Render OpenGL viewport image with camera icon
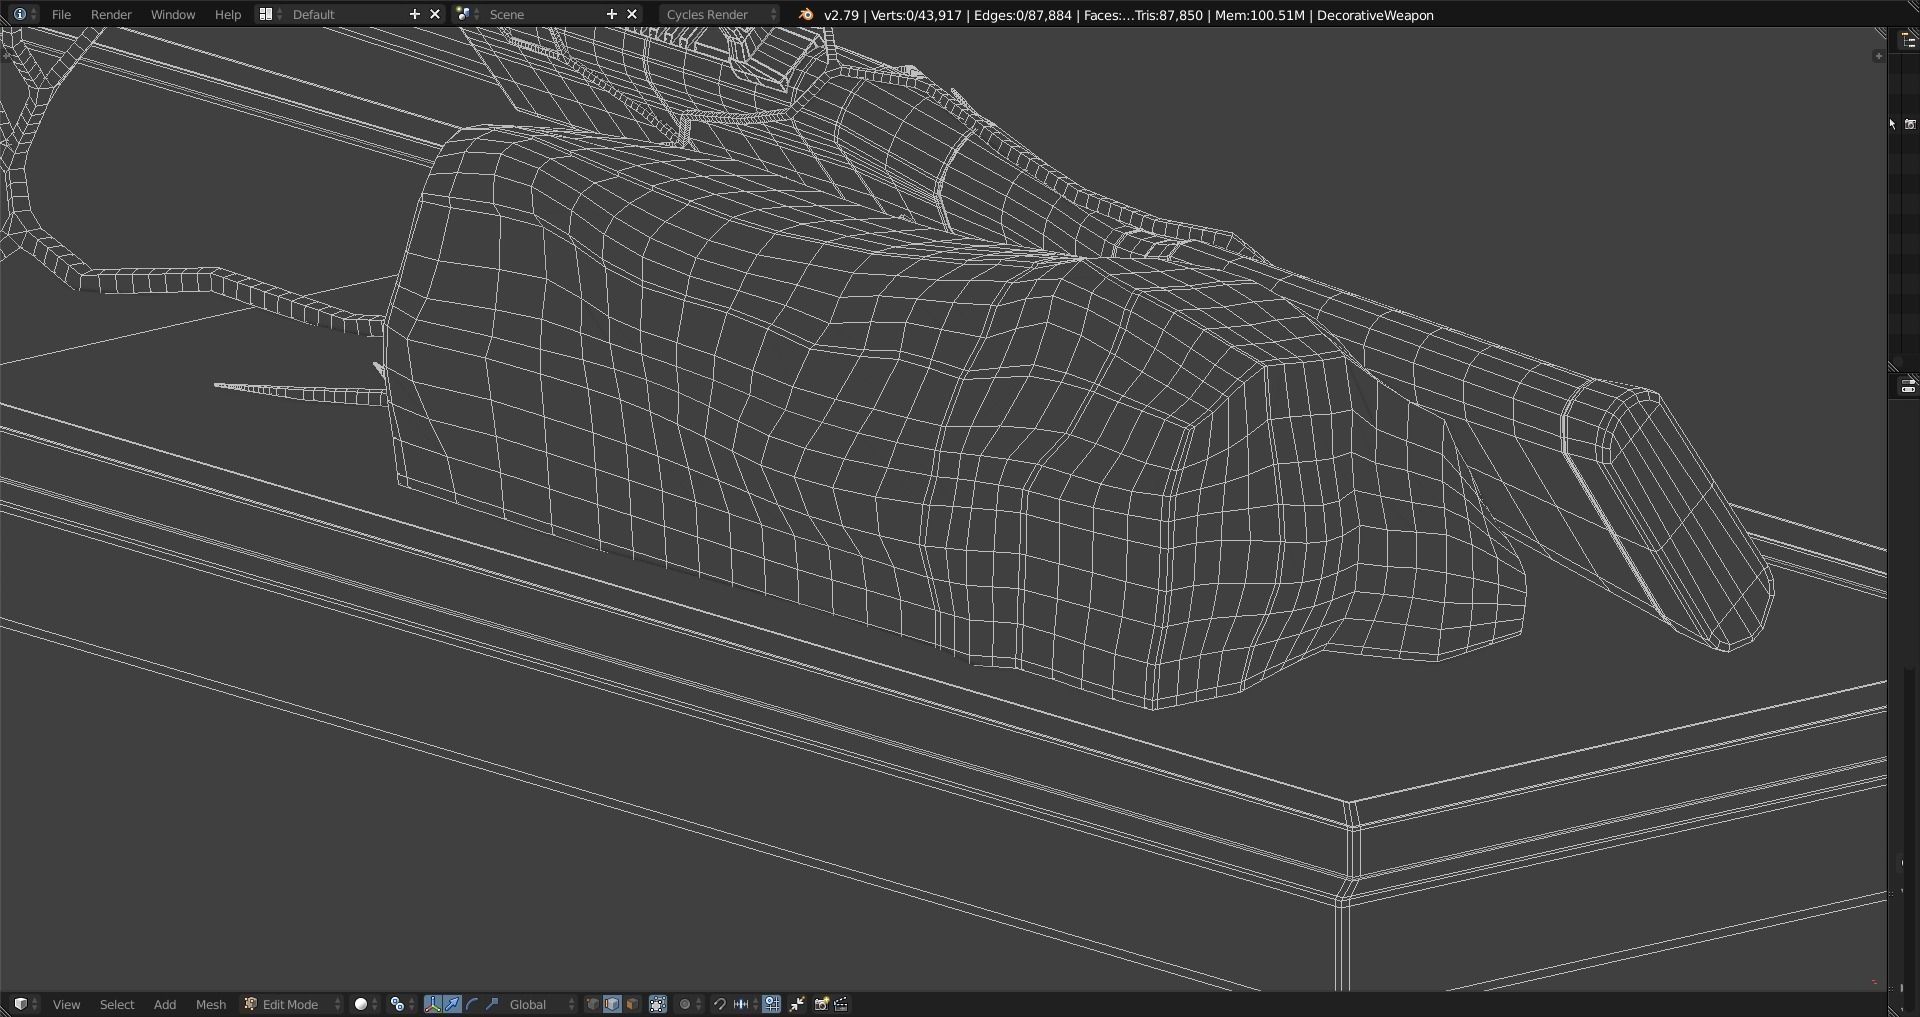 pyautogui.click(x=821, y=1004)
